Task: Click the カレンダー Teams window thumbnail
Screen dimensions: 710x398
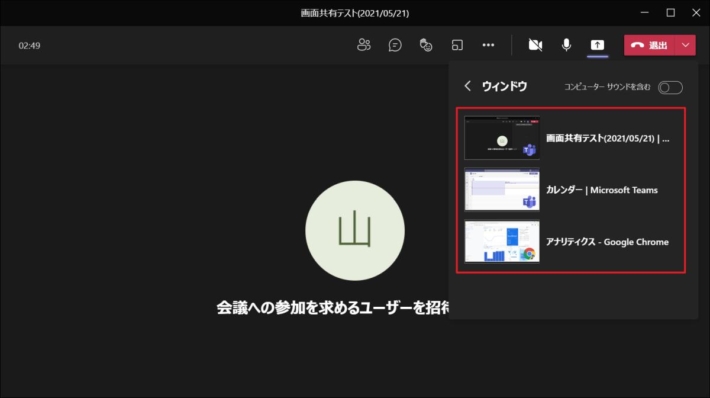Action: pos(502,190)
